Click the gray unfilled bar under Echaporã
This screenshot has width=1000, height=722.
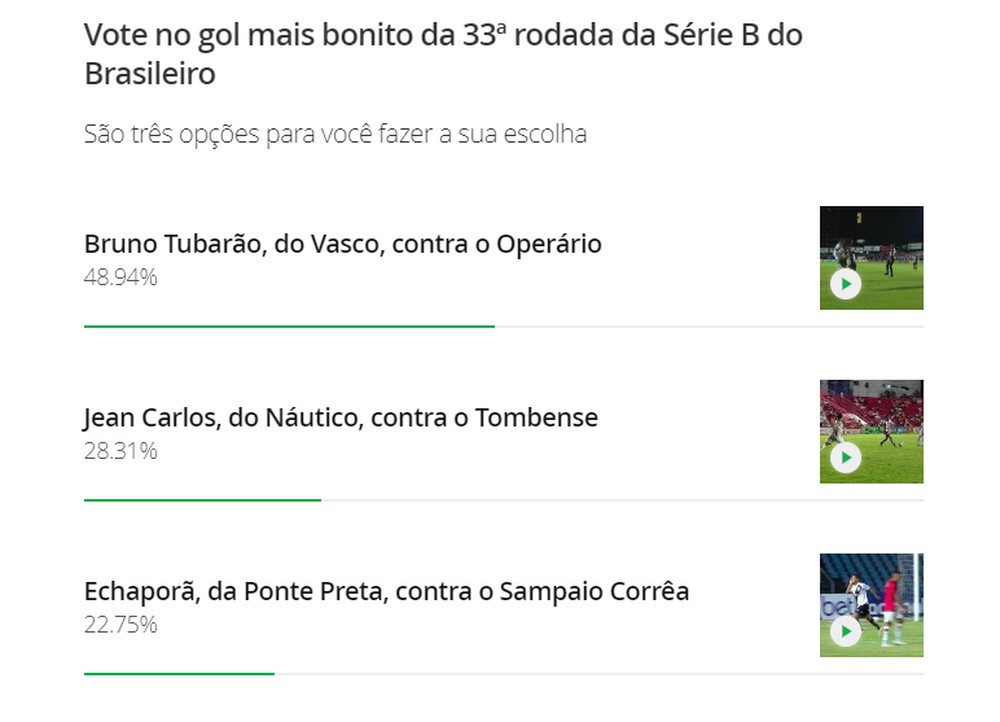tap(598, 674)
